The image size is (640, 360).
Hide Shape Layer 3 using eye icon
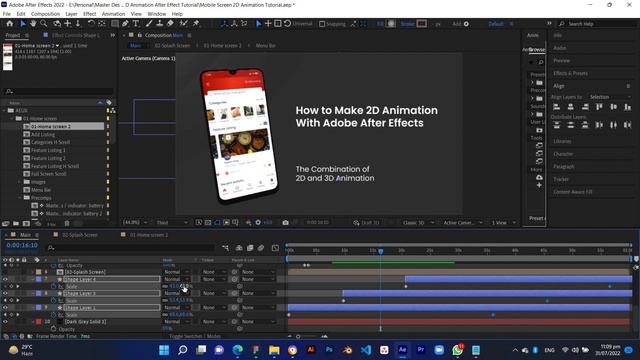click(5, 293)
